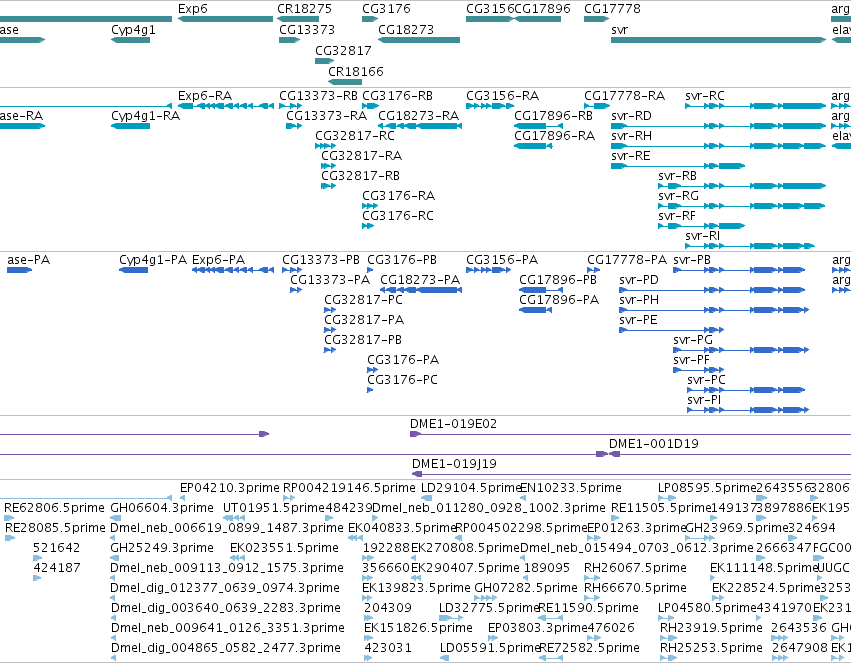Select the Exp6-PA protein label
This screenshot has height=663, width=851.
[x=219, y=260]
